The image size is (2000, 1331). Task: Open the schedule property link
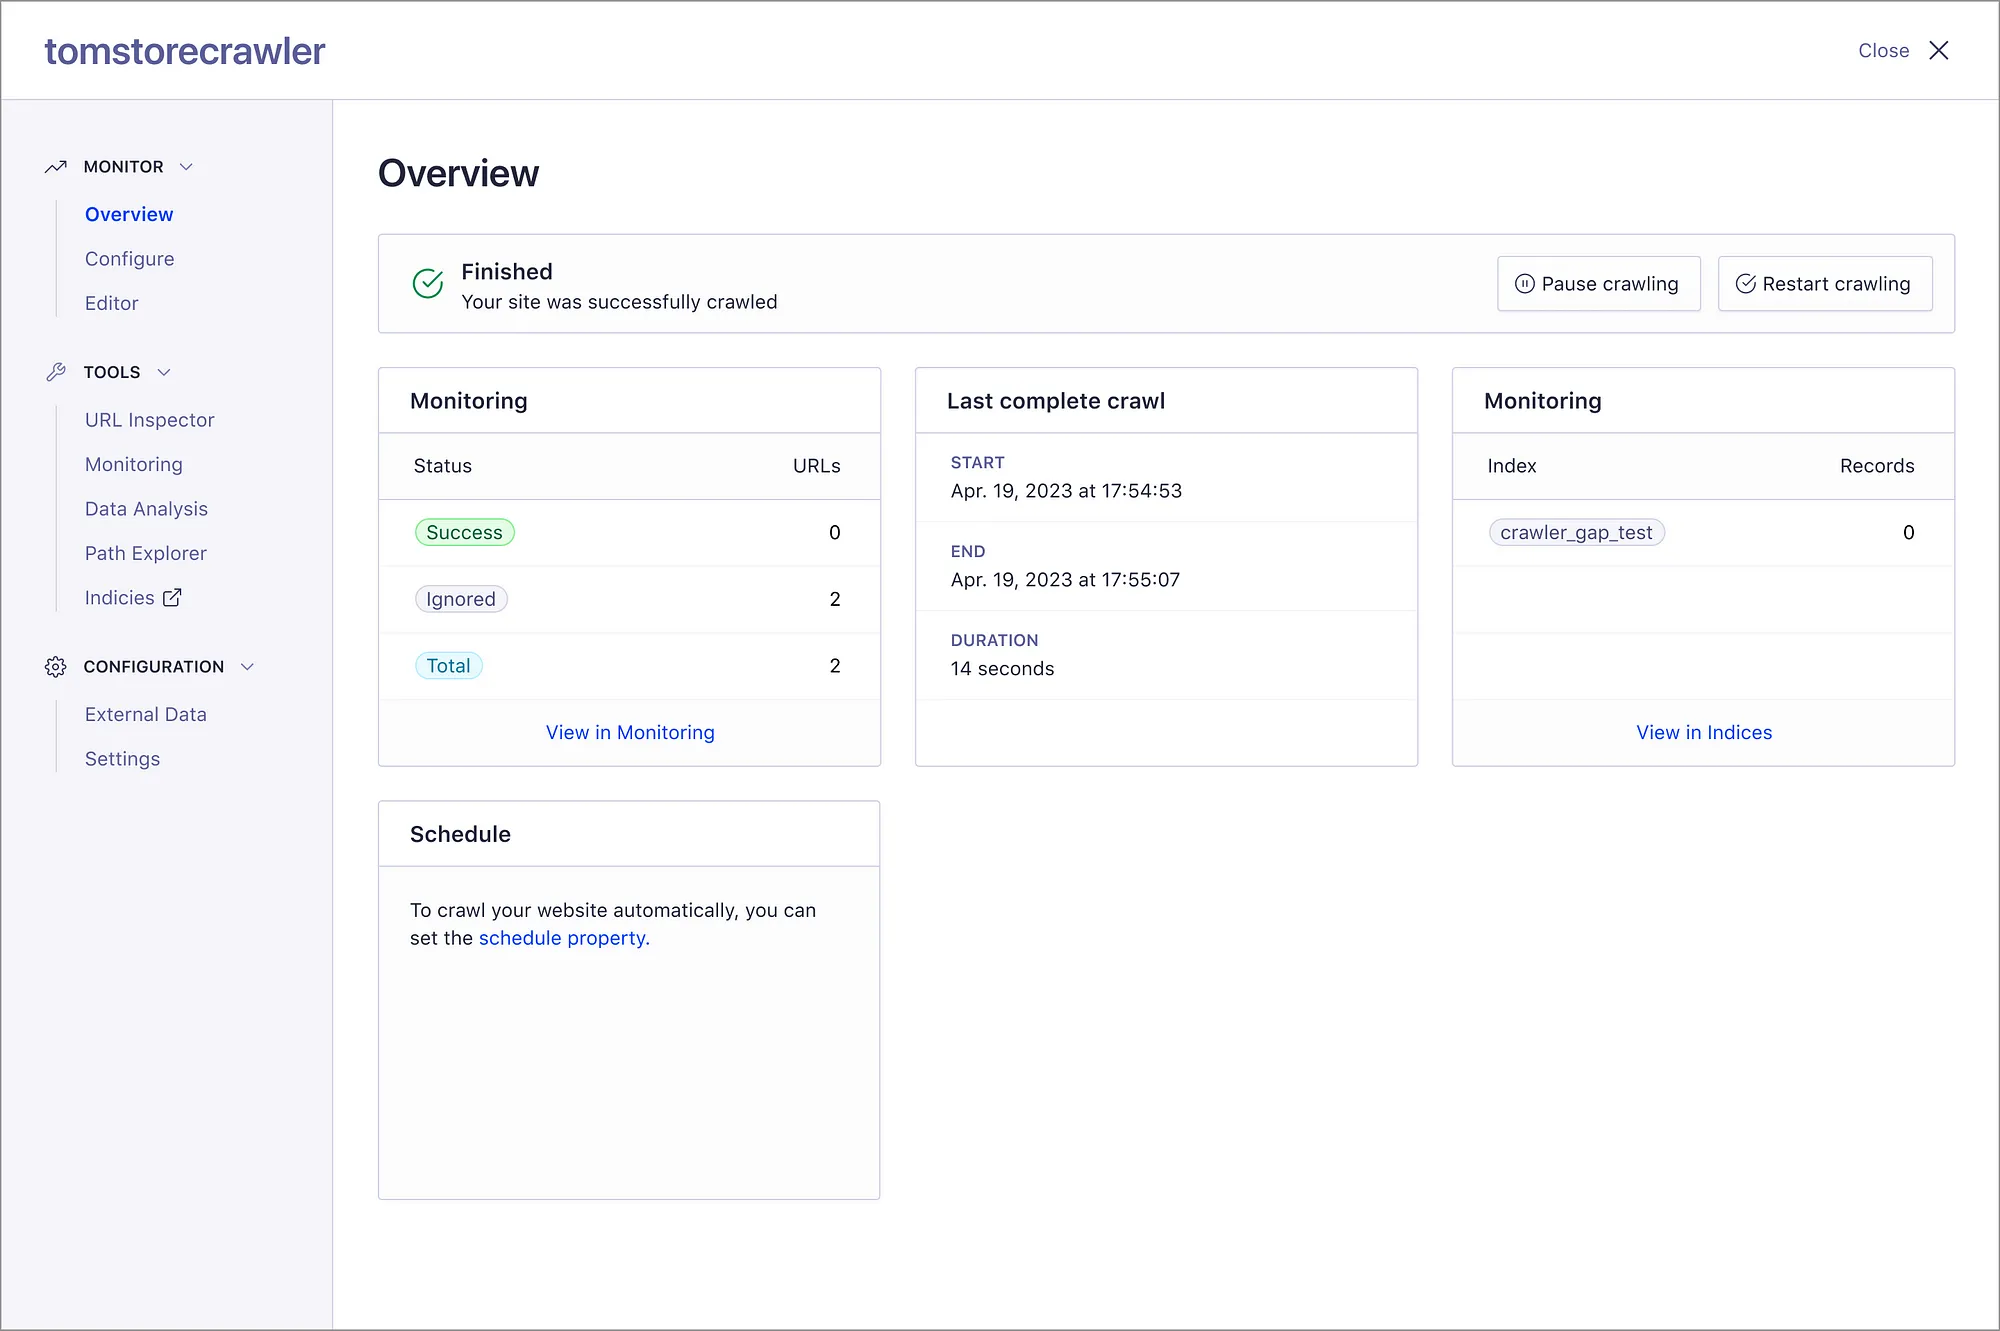coord(563,938)
